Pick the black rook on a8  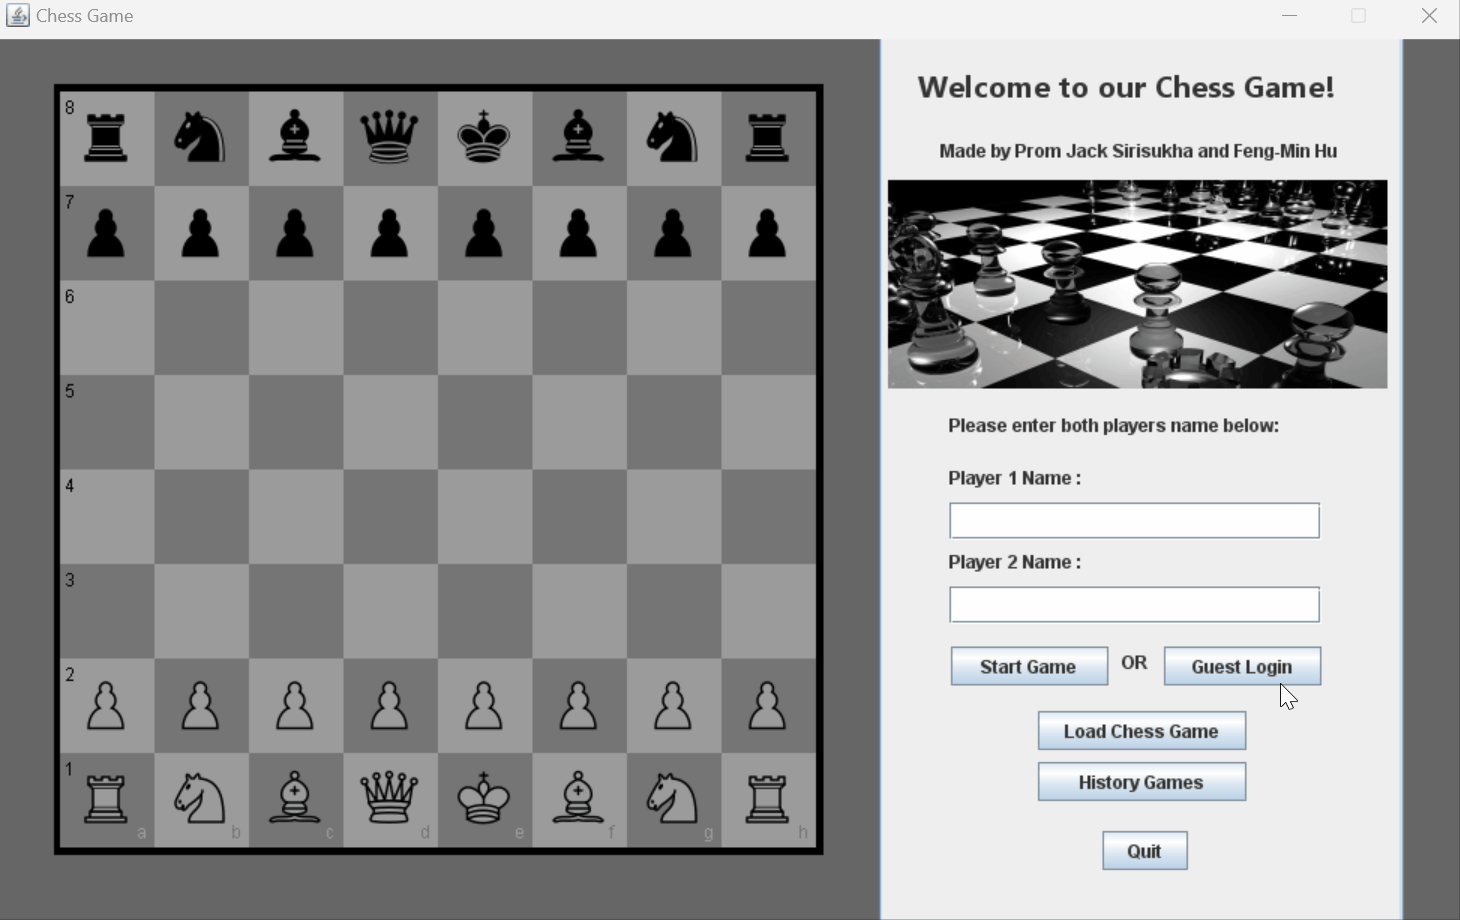pos(106,137)
